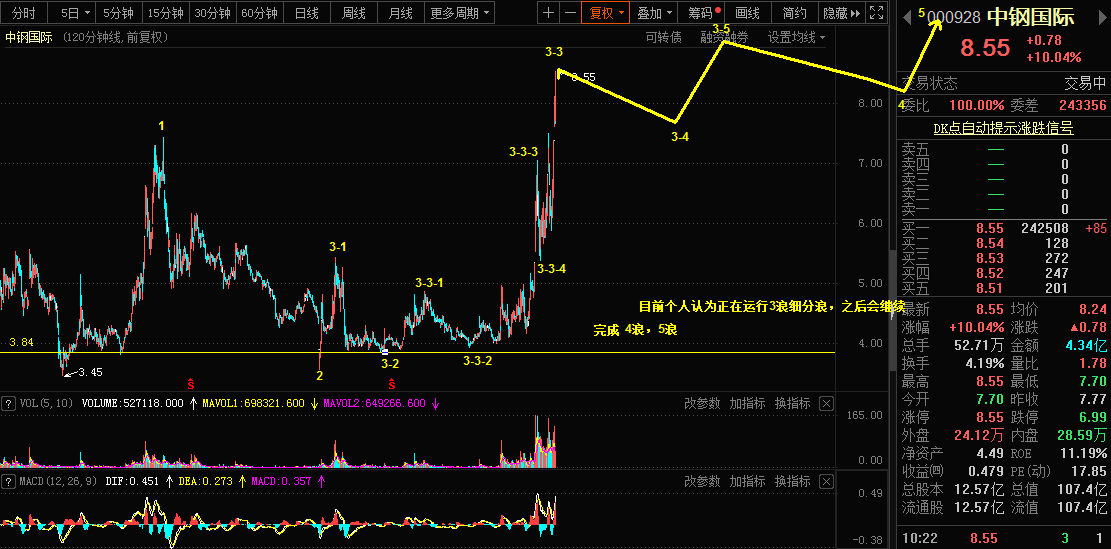Select the 买一 bid row

coord(1003,229)
